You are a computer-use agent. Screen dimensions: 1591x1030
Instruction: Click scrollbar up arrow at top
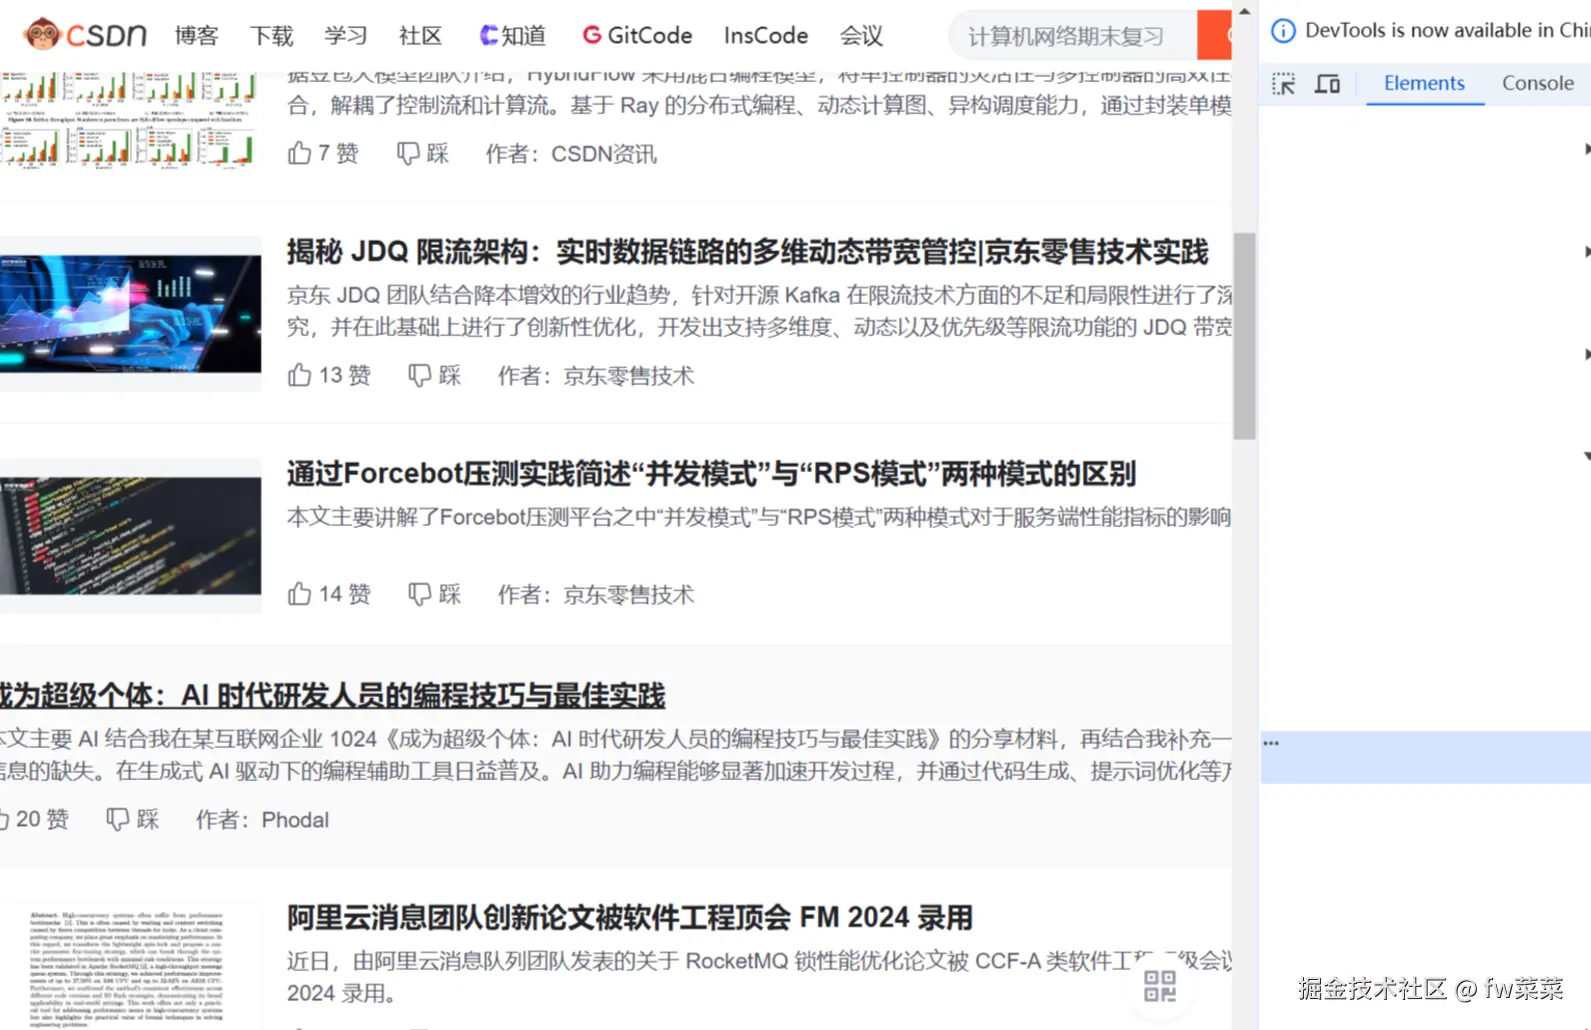(x=1244, y=11)
